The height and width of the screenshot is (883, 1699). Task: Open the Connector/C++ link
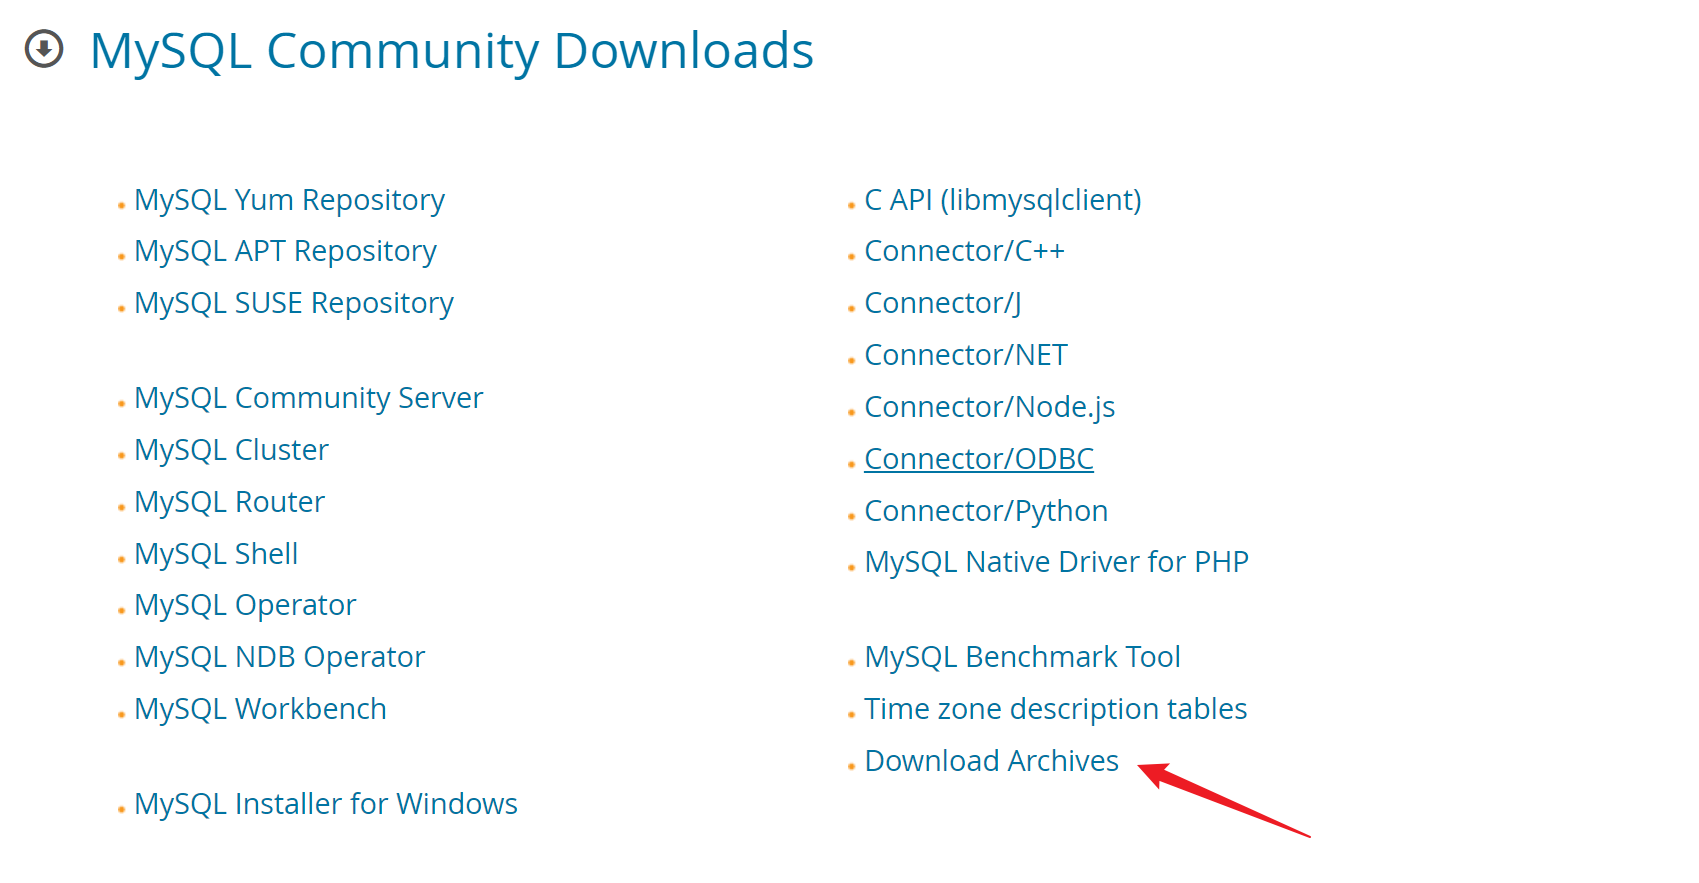tap(964, 251)
